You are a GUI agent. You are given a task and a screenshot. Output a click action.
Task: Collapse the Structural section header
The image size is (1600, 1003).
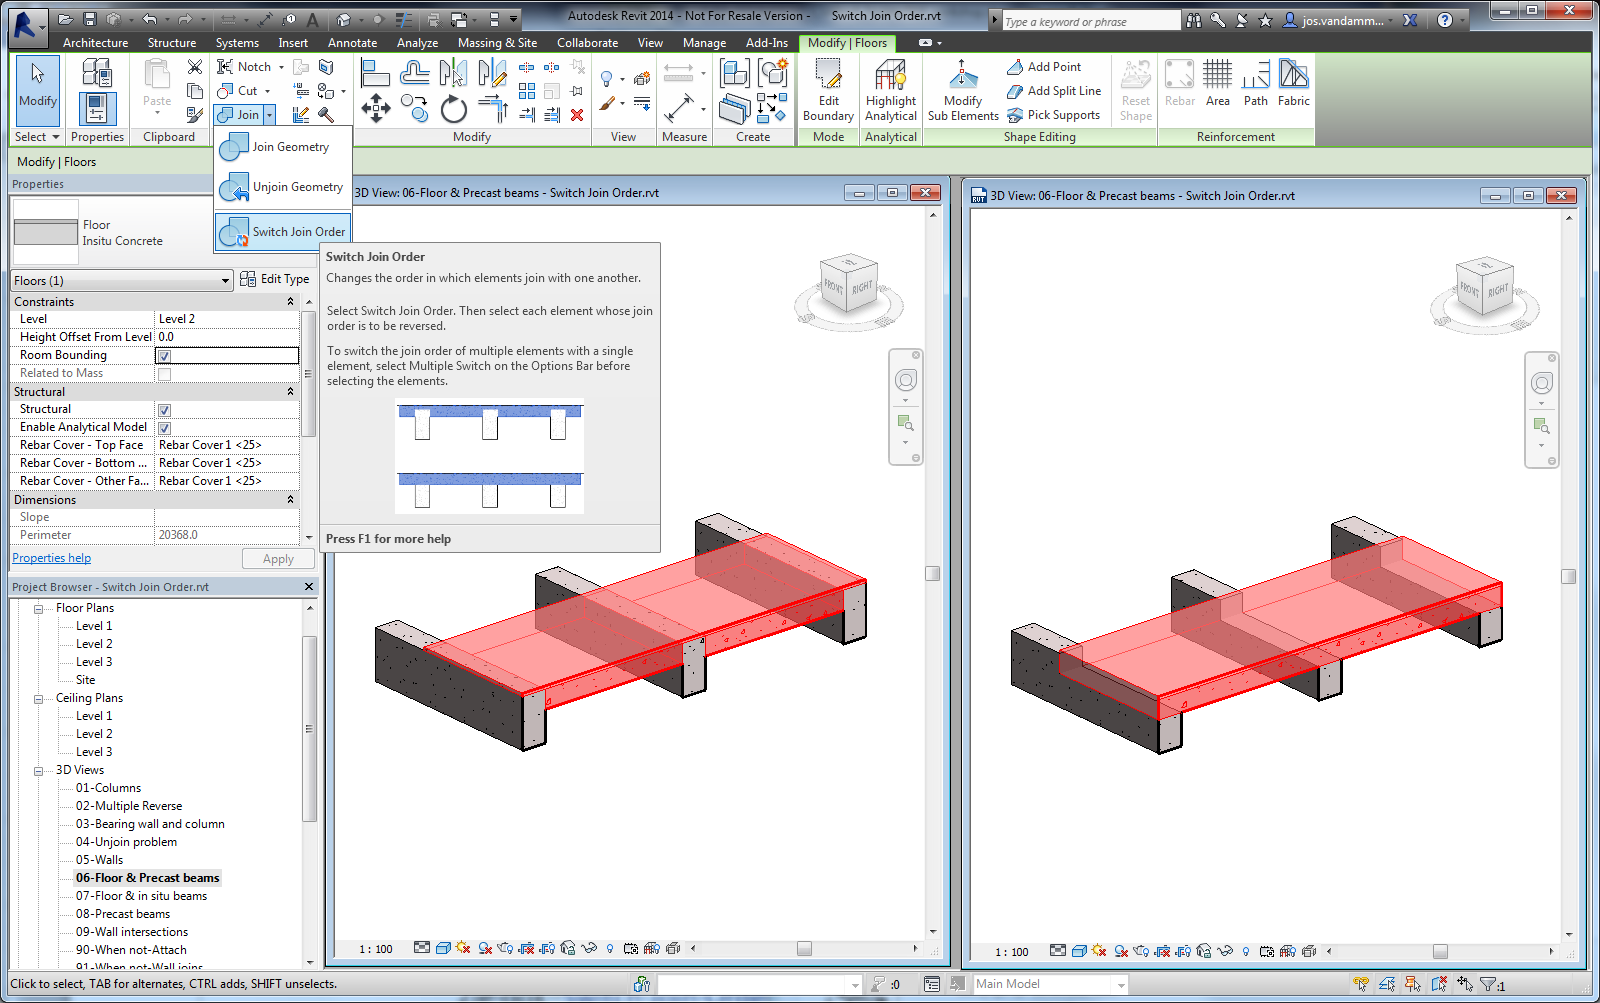click(x=291, y=392)
